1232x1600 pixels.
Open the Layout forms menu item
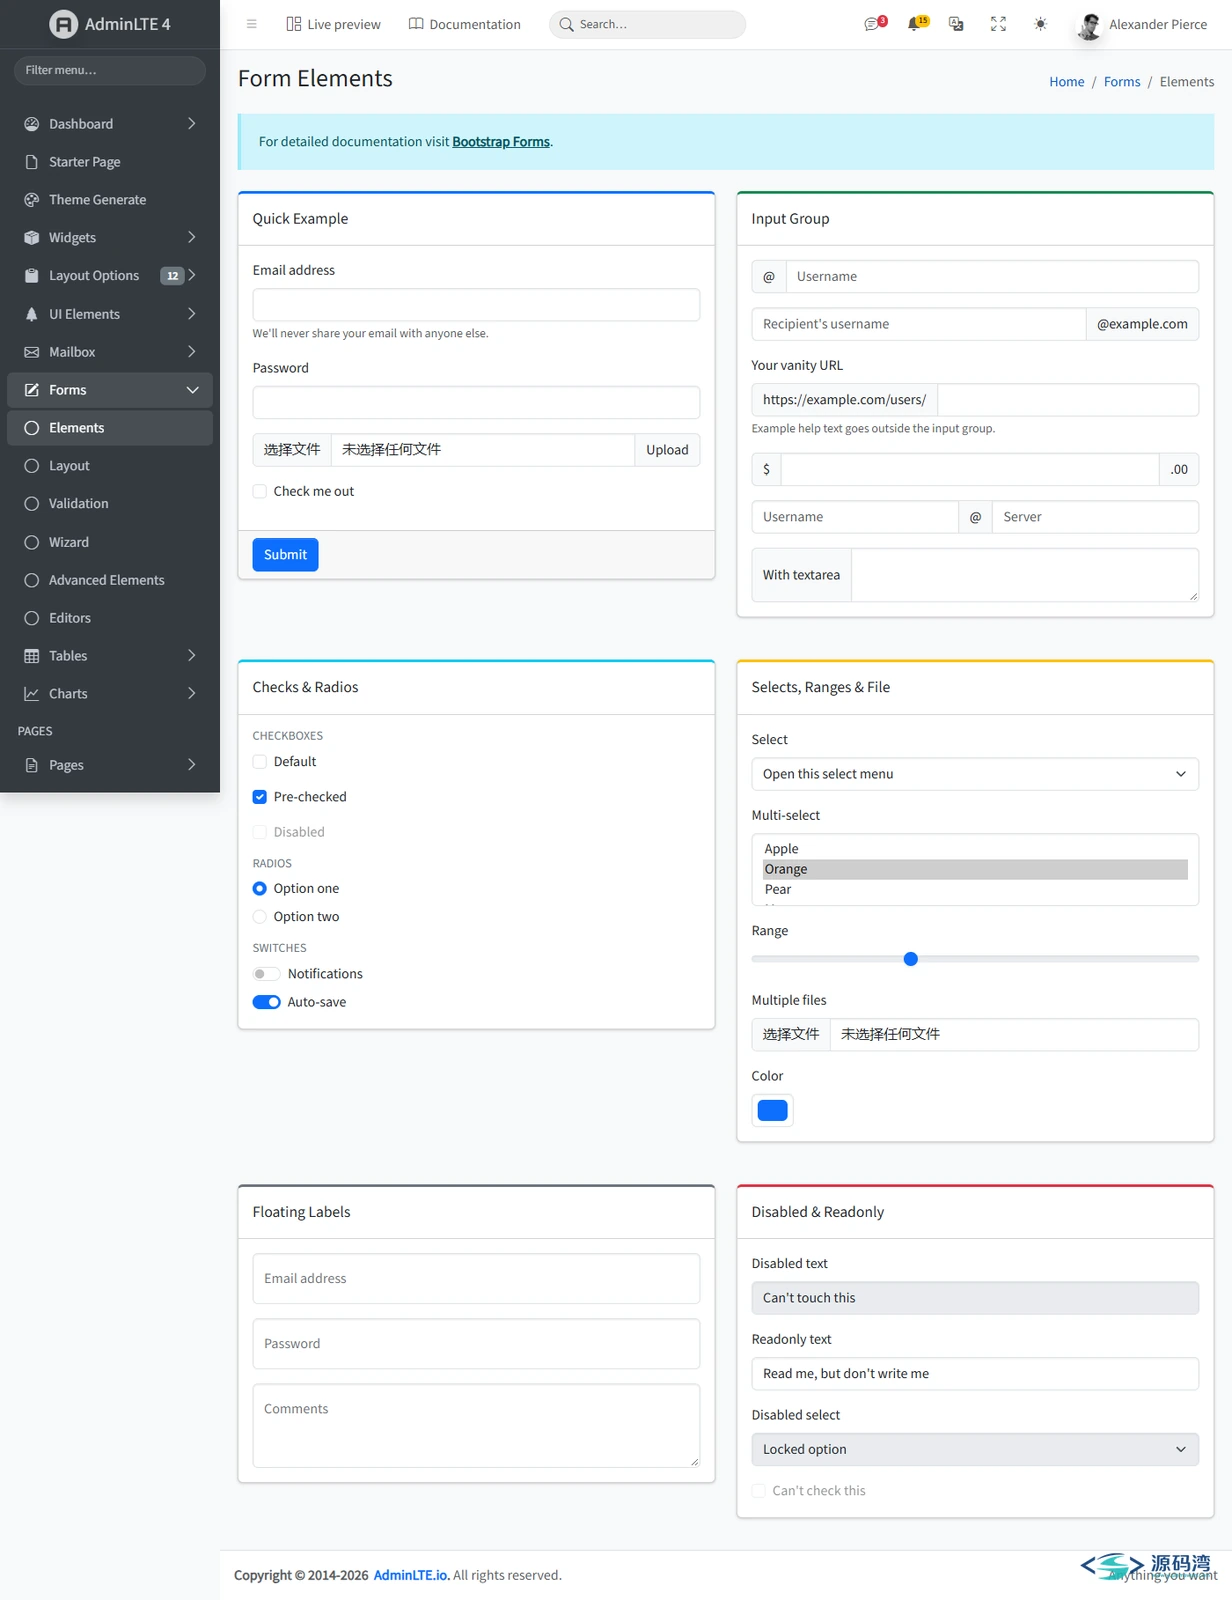pos(110,466)
